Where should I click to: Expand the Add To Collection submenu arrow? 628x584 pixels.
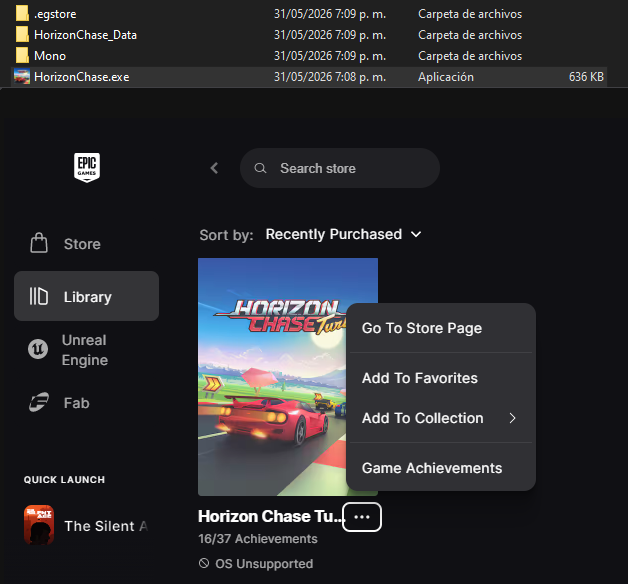(x=513, y=418)
